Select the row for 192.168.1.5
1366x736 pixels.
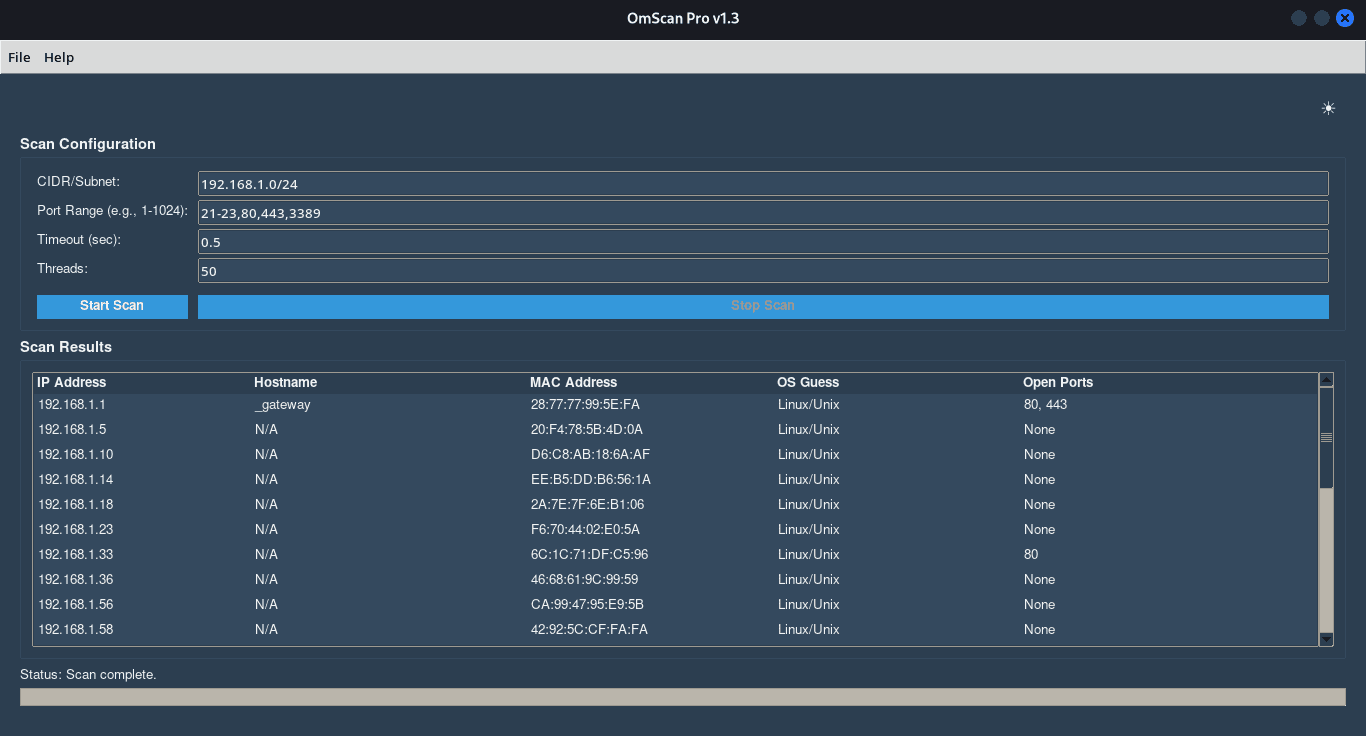pos(676,430)
